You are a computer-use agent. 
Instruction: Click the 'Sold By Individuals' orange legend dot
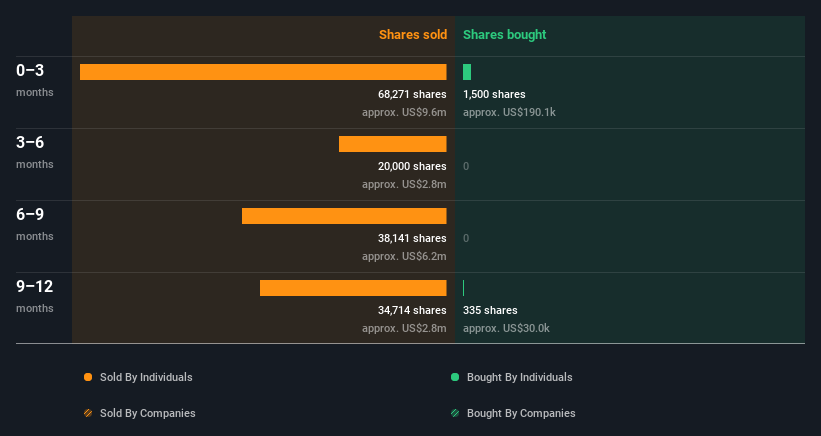tap(88, 377)
